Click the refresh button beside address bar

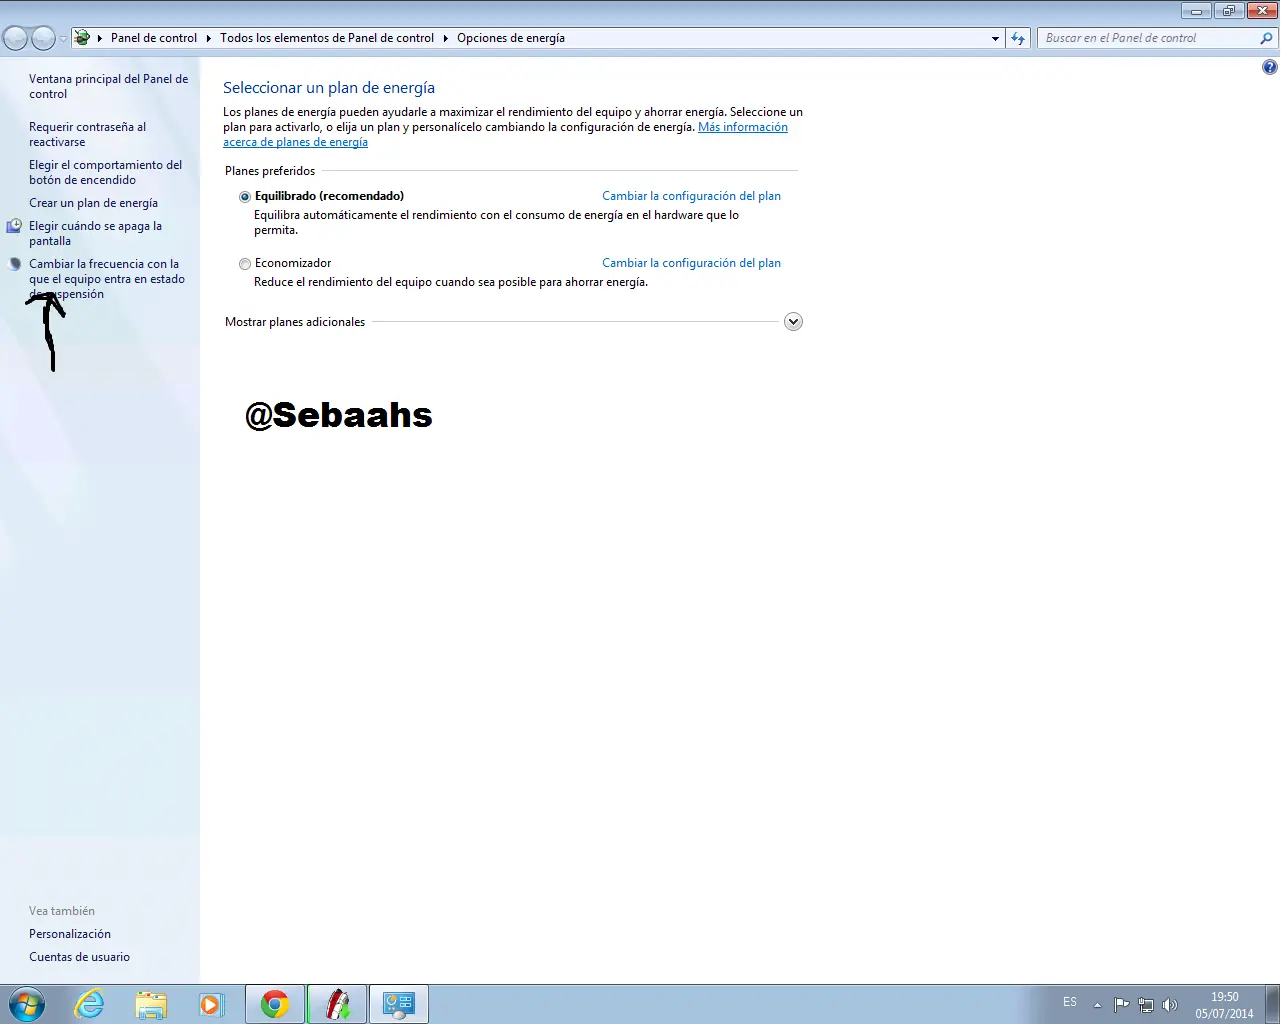click(x=1018, y=38)
